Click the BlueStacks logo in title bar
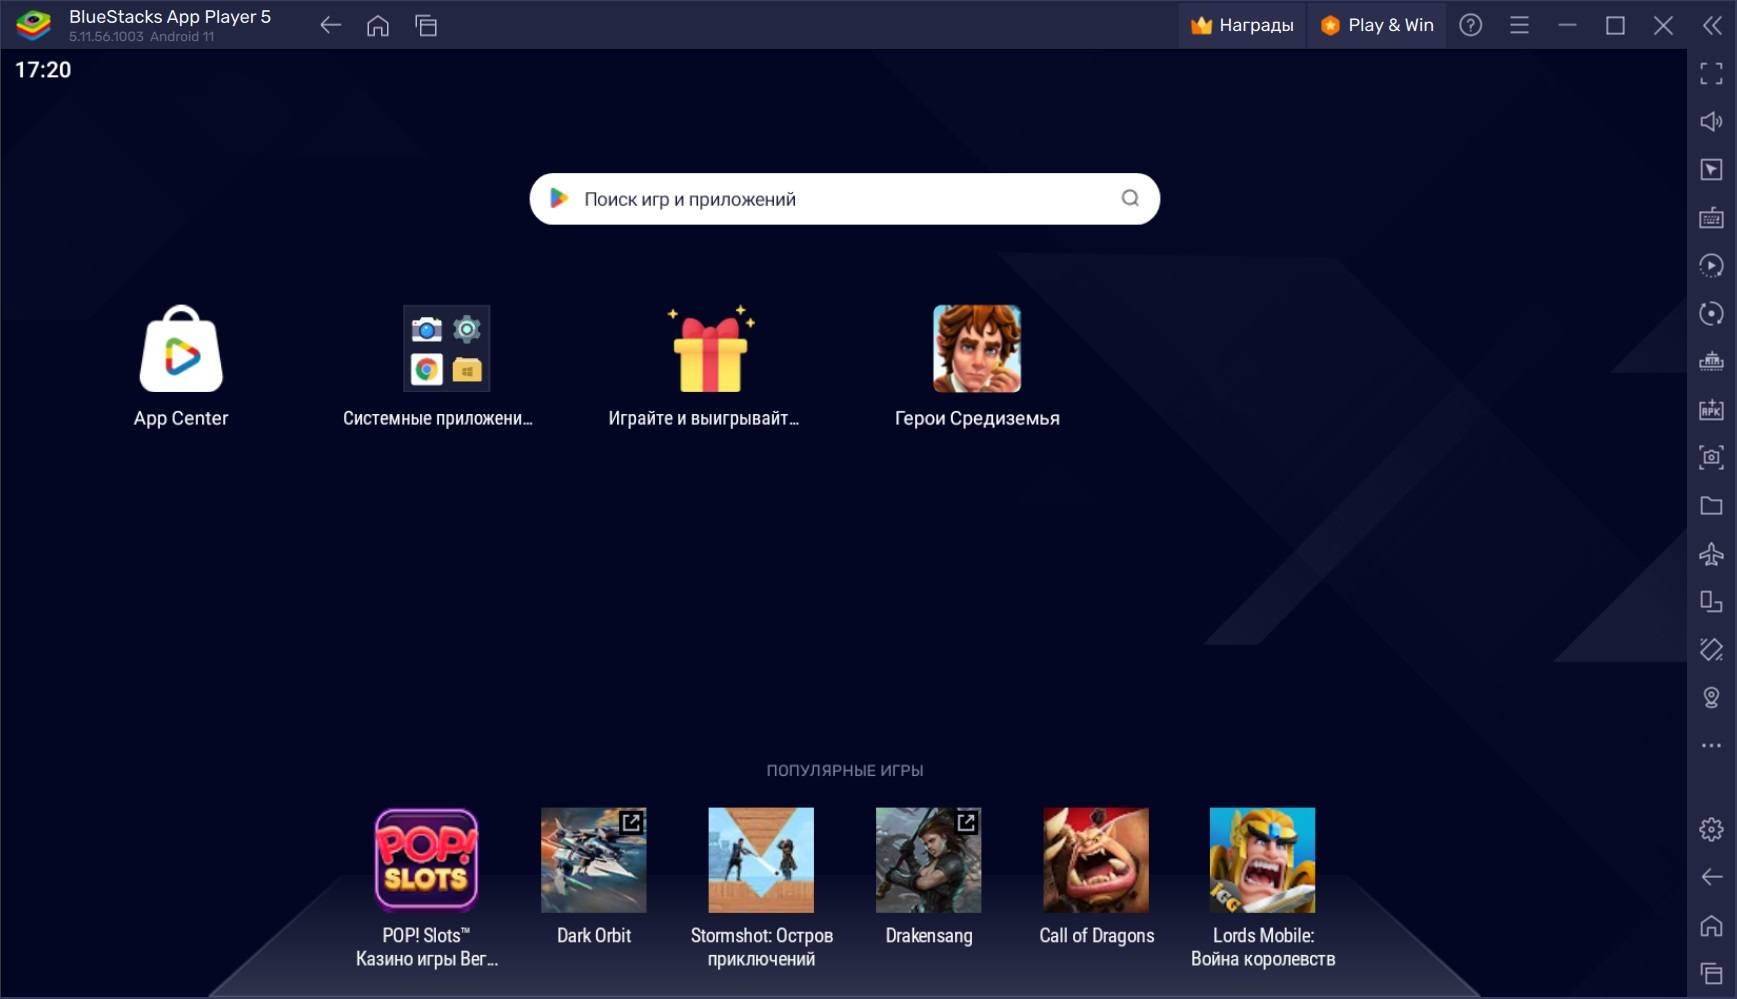This screenshot has height=999, width=1737. click(33, 25)
